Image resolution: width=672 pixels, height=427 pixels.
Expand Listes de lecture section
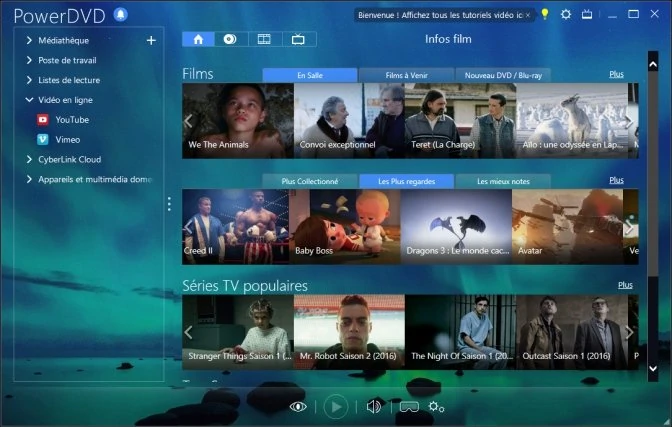point(29,80)
